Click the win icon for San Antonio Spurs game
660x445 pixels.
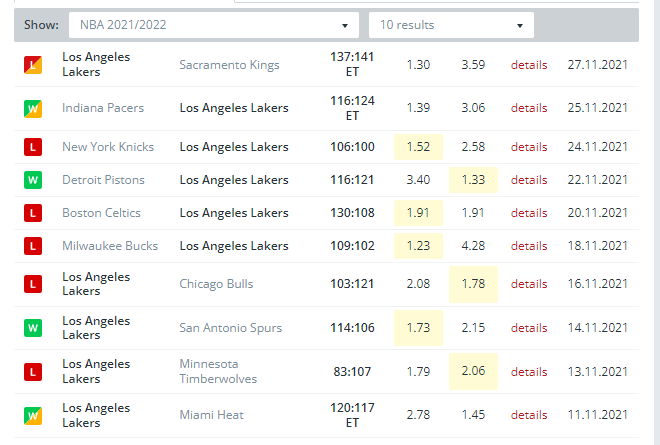pos(33,328)
